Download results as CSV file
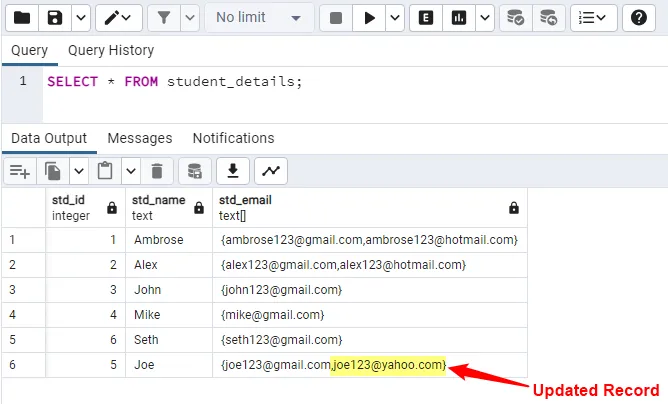This screenshot has height=404, width=668. (x=232, y=172)
